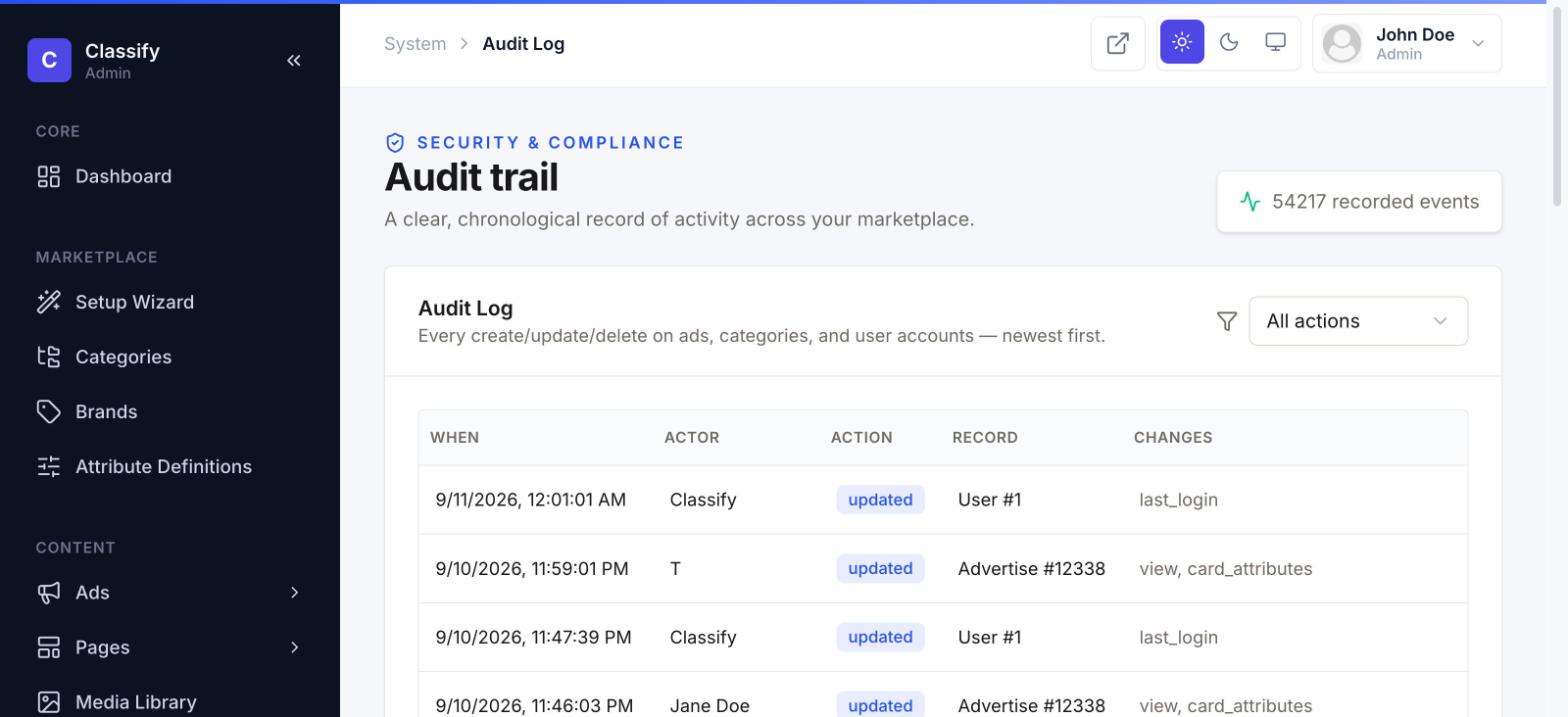Switch to system theme monitor toggle

point(1275,42)
